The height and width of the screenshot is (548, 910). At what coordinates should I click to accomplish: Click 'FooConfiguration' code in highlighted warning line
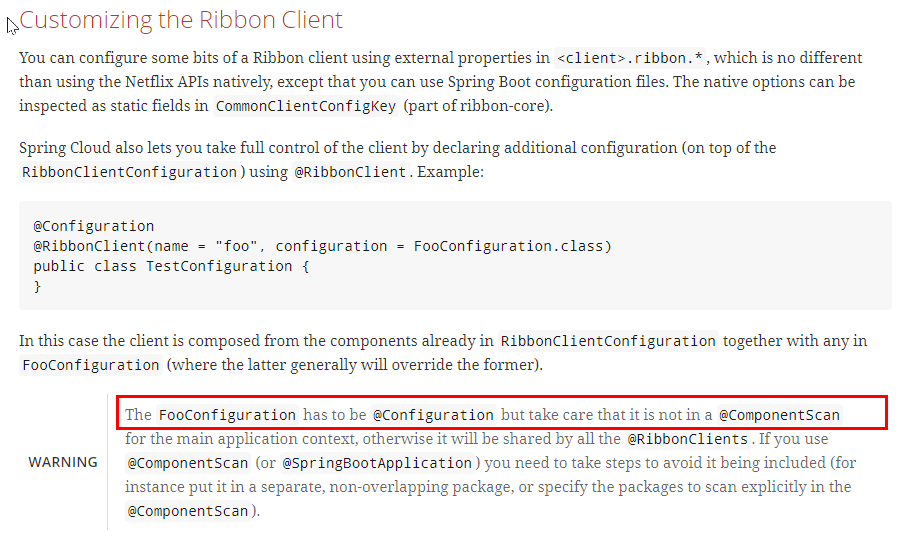(x=227, y=415)
